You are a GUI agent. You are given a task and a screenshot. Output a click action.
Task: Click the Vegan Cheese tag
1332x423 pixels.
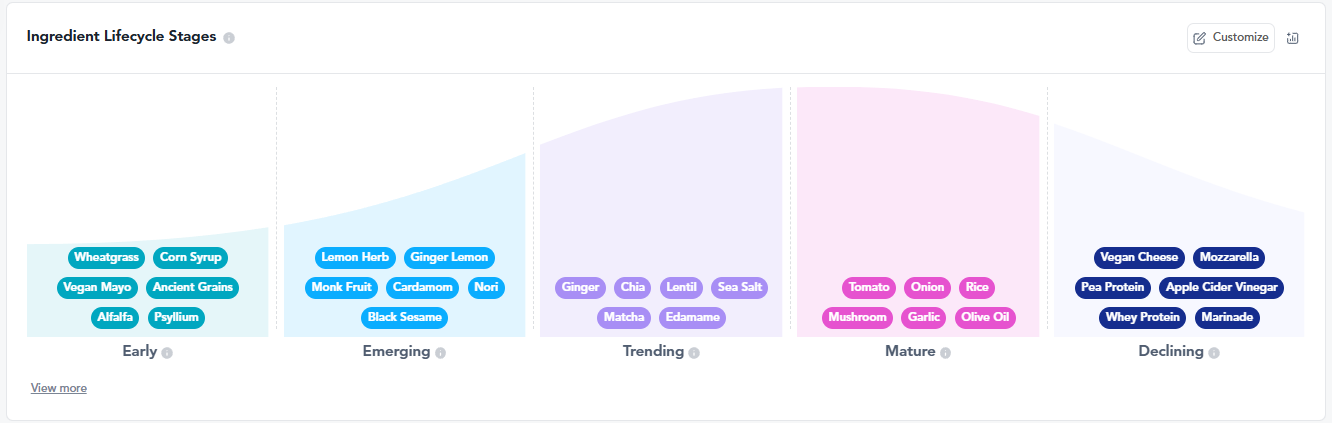1139,258
